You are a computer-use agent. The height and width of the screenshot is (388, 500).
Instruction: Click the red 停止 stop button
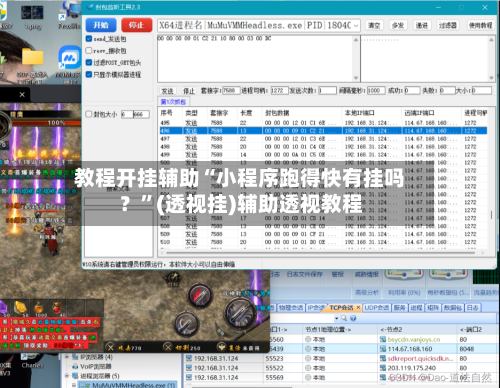(x=136, y=25)
